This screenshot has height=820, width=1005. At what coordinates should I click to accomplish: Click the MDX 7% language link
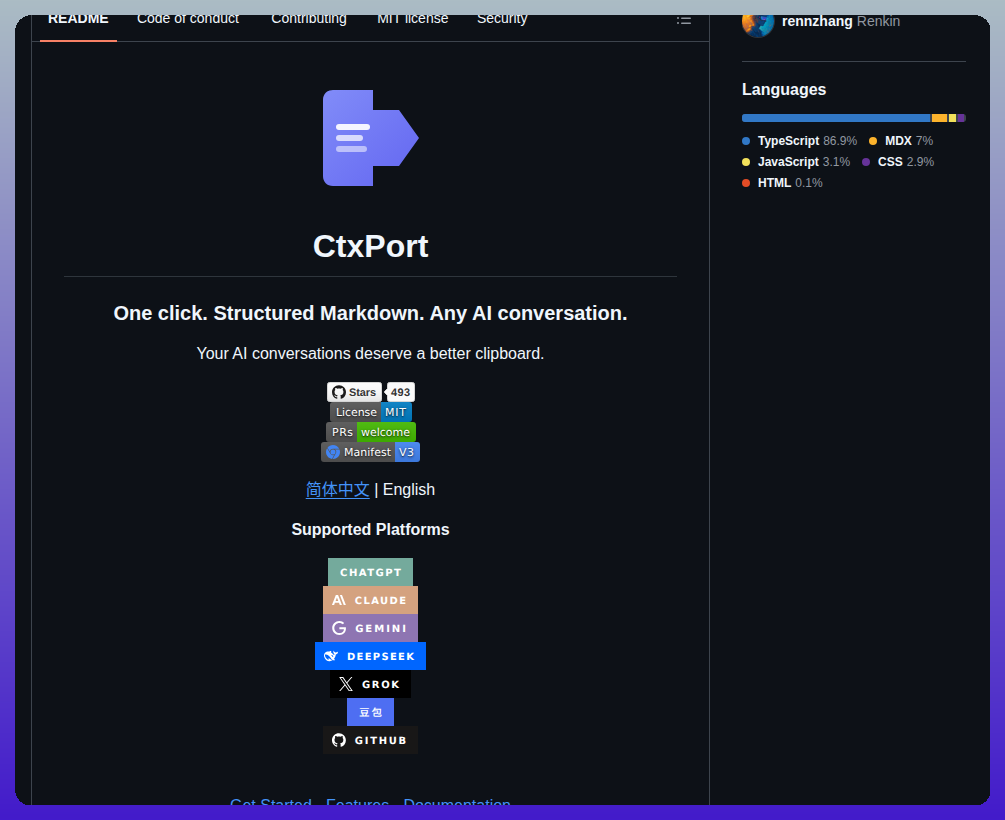pos(901,140)
